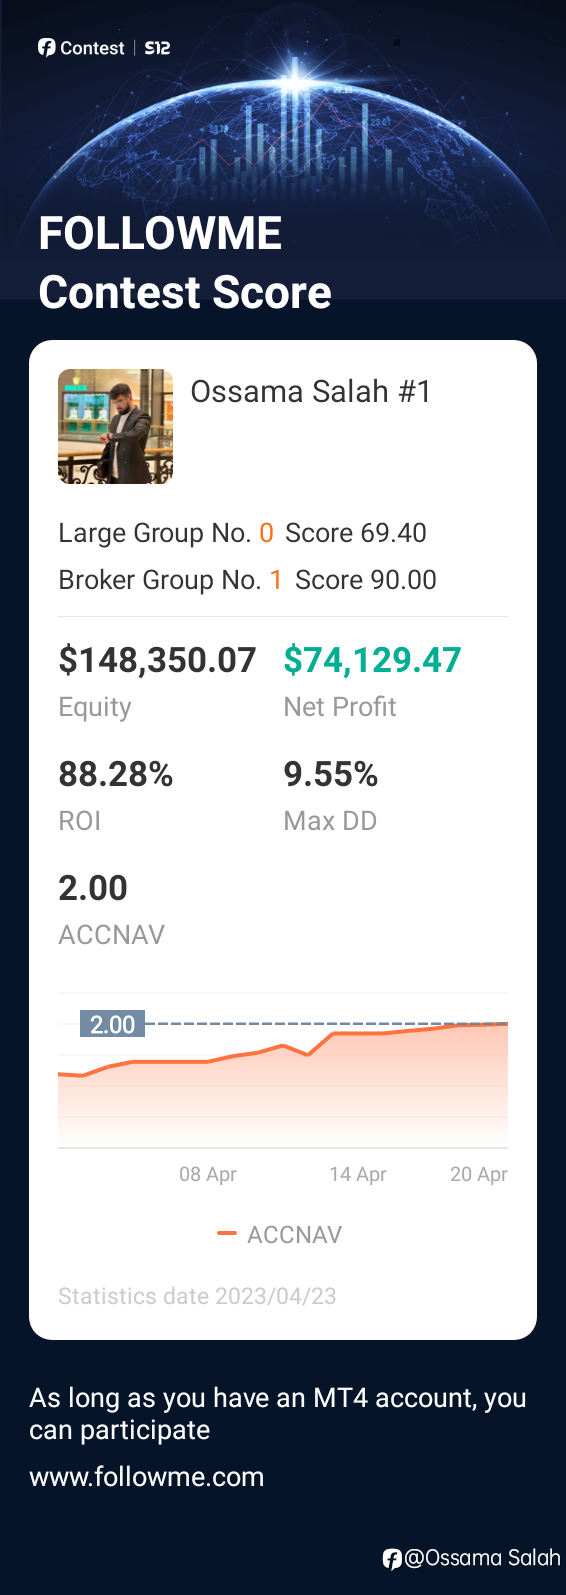Select the Score 69.40 text
The width and height of the screenshot is (566, 1595).
(356, 533)
